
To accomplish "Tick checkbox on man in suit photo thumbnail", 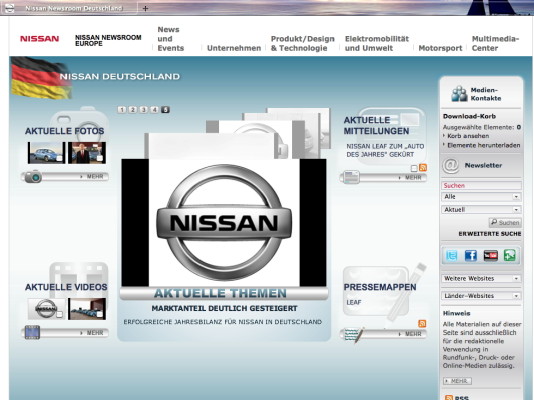I will tap(100, 158).
